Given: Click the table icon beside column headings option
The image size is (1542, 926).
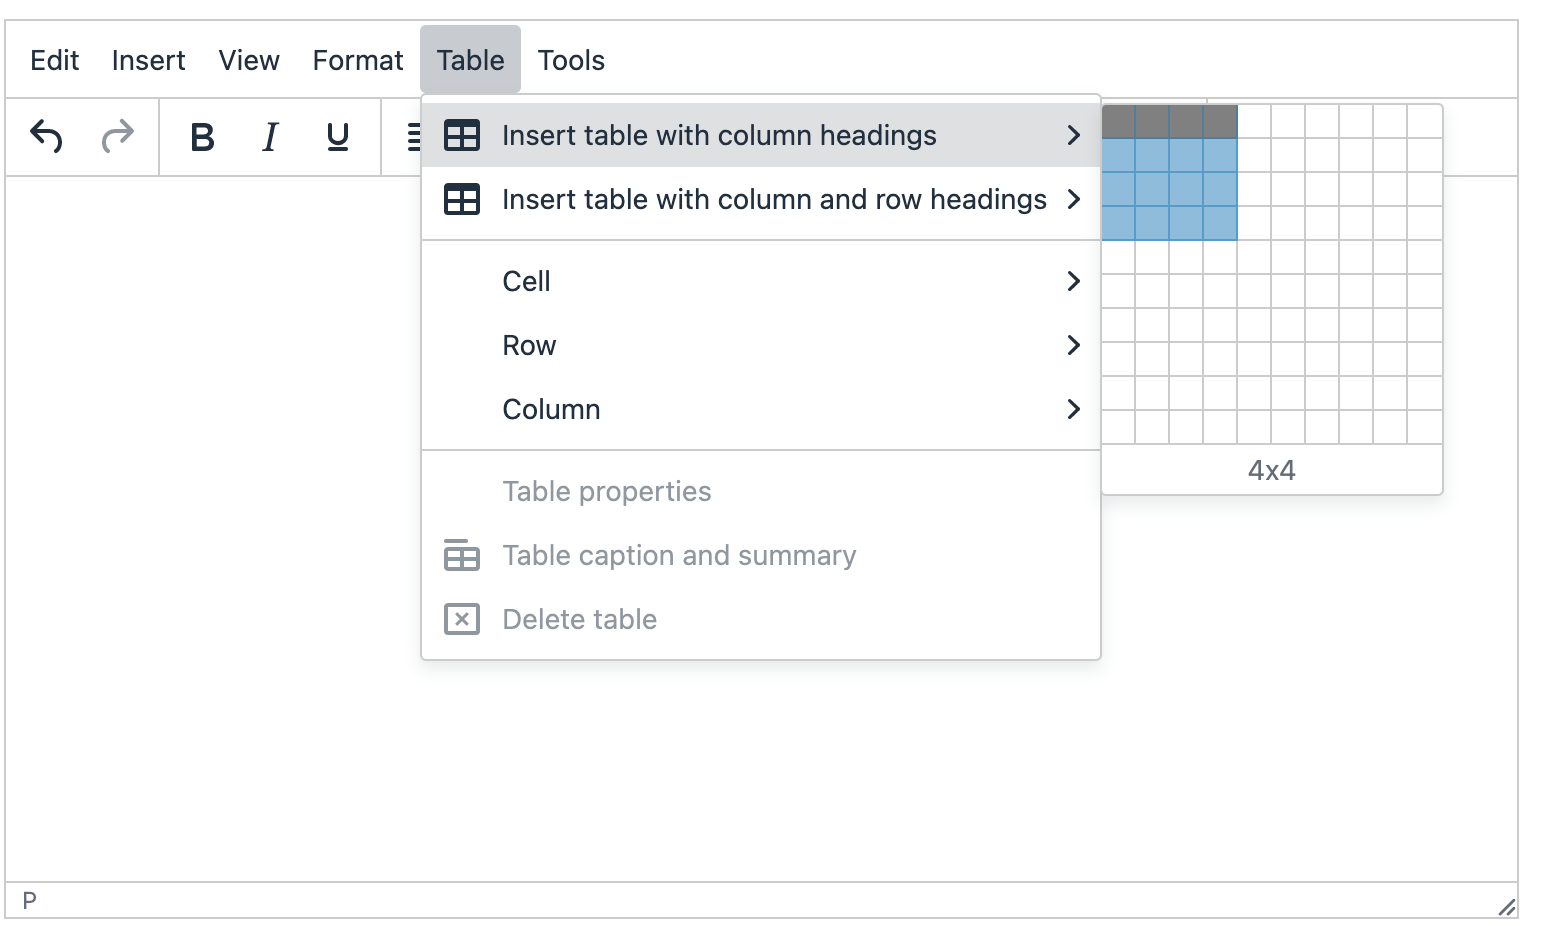Looking at the screenshot, I should pos(461,135).
